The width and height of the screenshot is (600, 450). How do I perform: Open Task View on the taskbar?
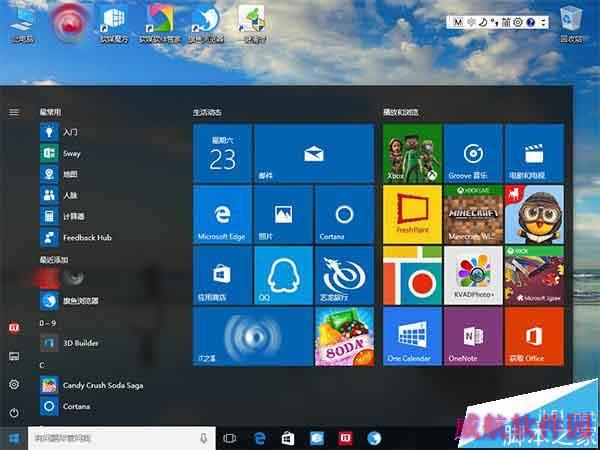click(230, 439)
